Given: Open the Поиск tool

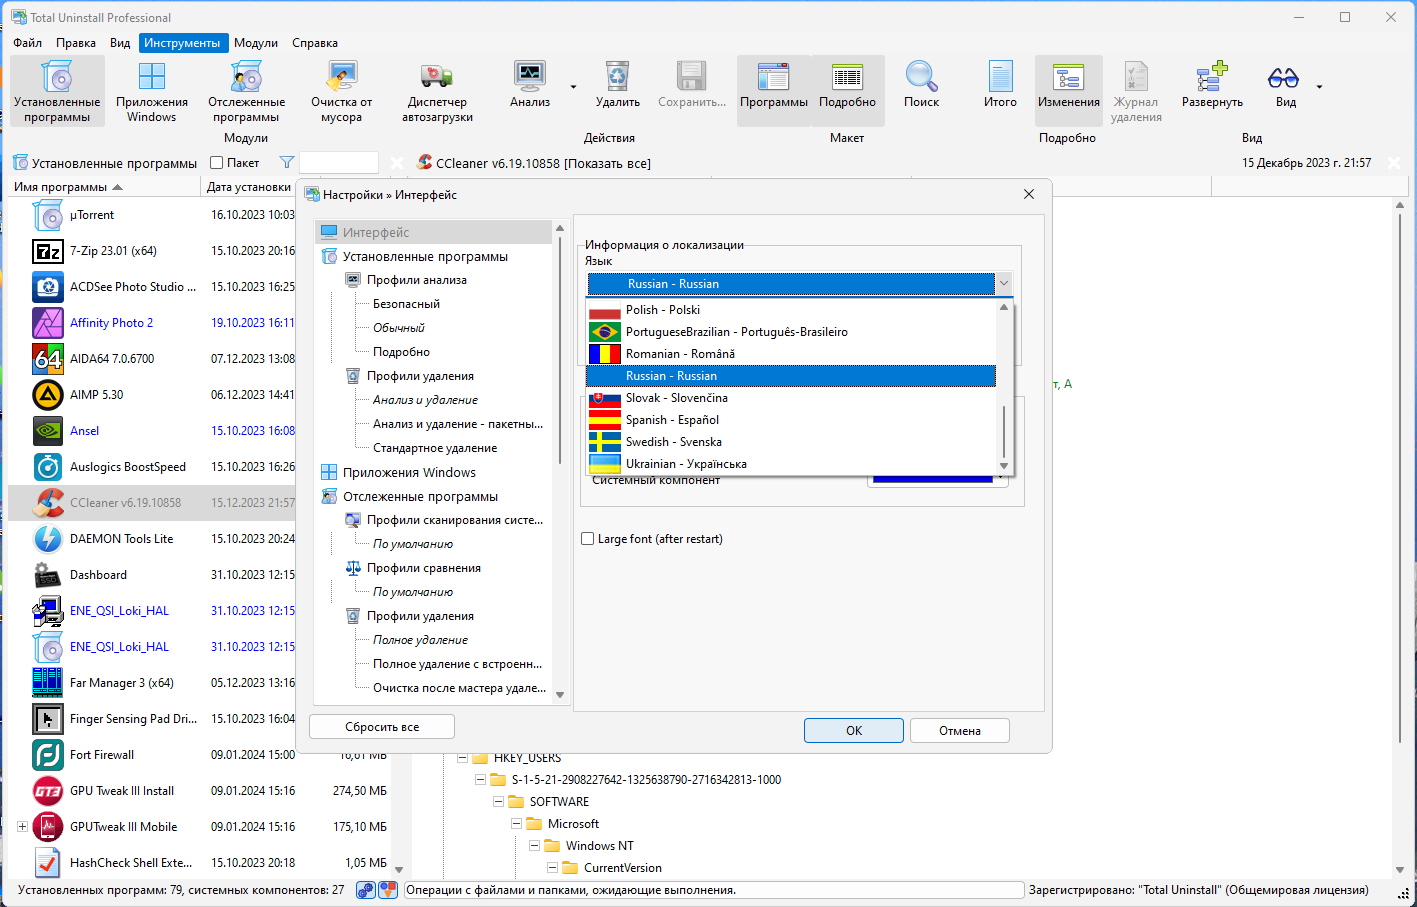Looking at the screenshot, I should pyautogui.click(x=921, y=84).
